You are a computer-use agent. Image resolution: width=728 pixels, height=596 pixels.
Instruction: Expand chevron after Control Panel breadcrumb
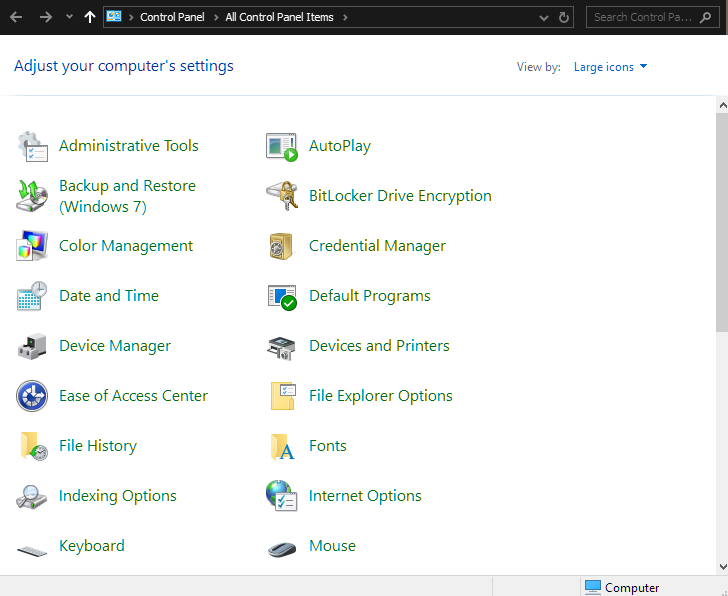click(216, 18)
